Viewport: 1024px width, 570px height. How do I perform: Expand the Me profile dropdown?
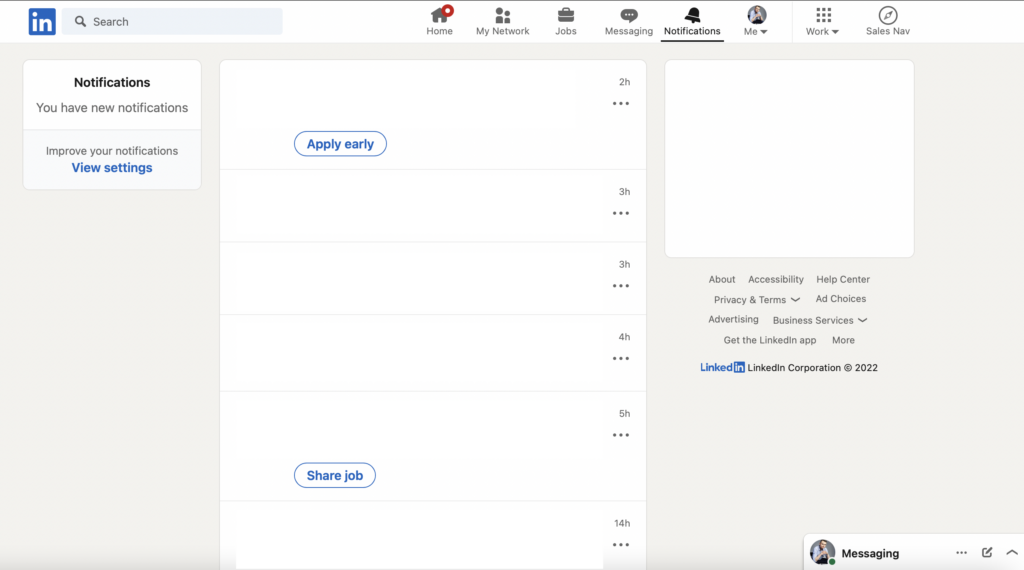click(757, 21)
